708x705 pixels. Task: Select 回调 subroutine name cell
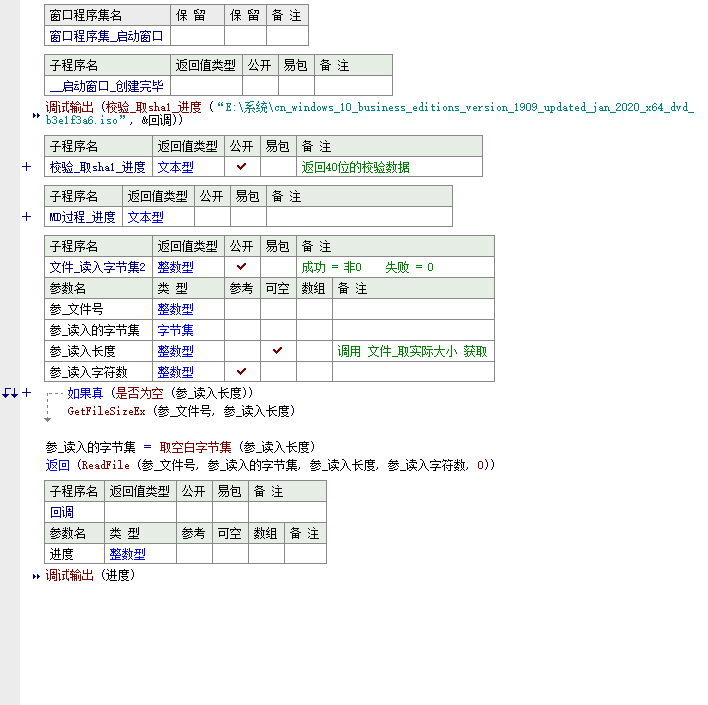pyautogui.click(x=75, y=512)
